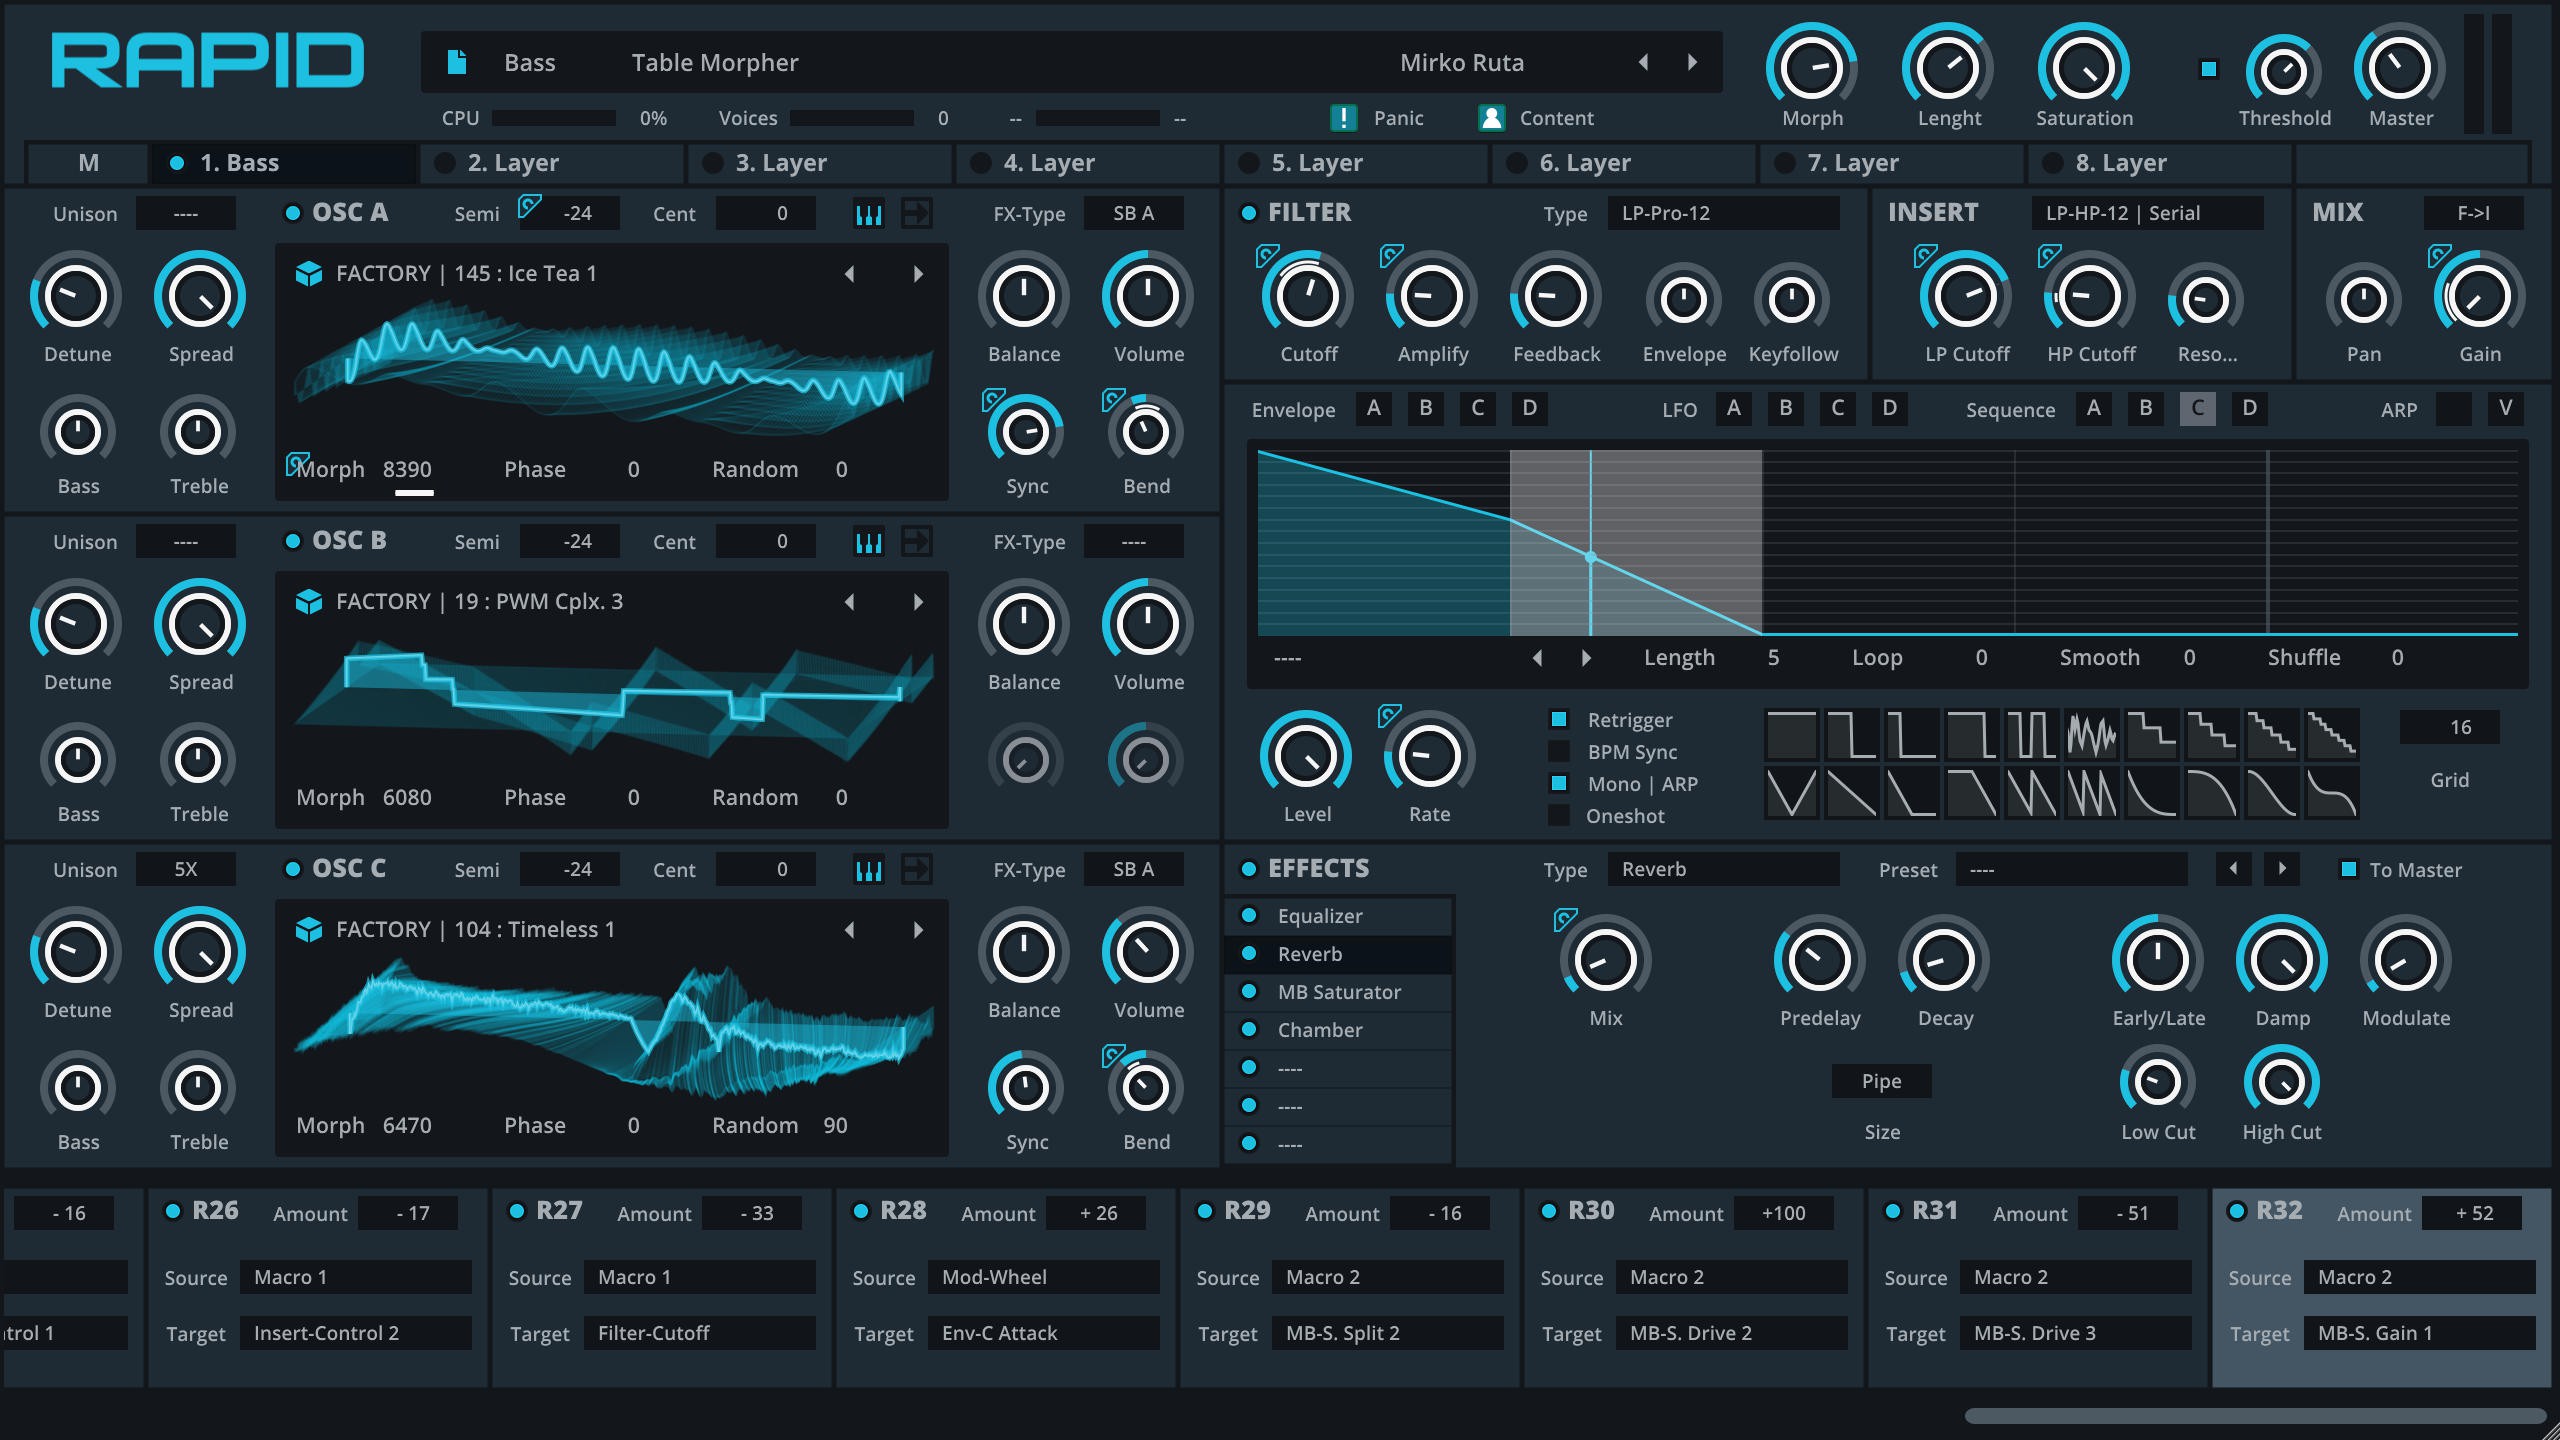Click OSC B wavetable cube icon
The width and height of the screenshot is (2560, 1440).
[309, 601]
